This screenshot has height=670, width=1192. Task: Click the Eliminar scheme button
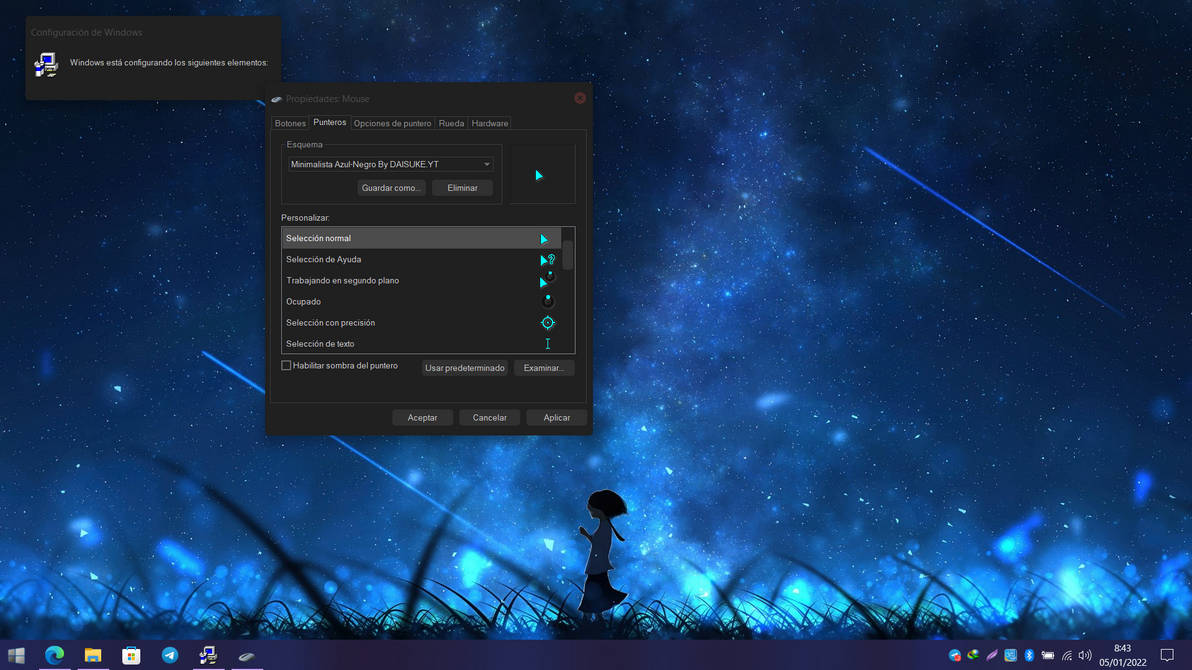[462, 188]
